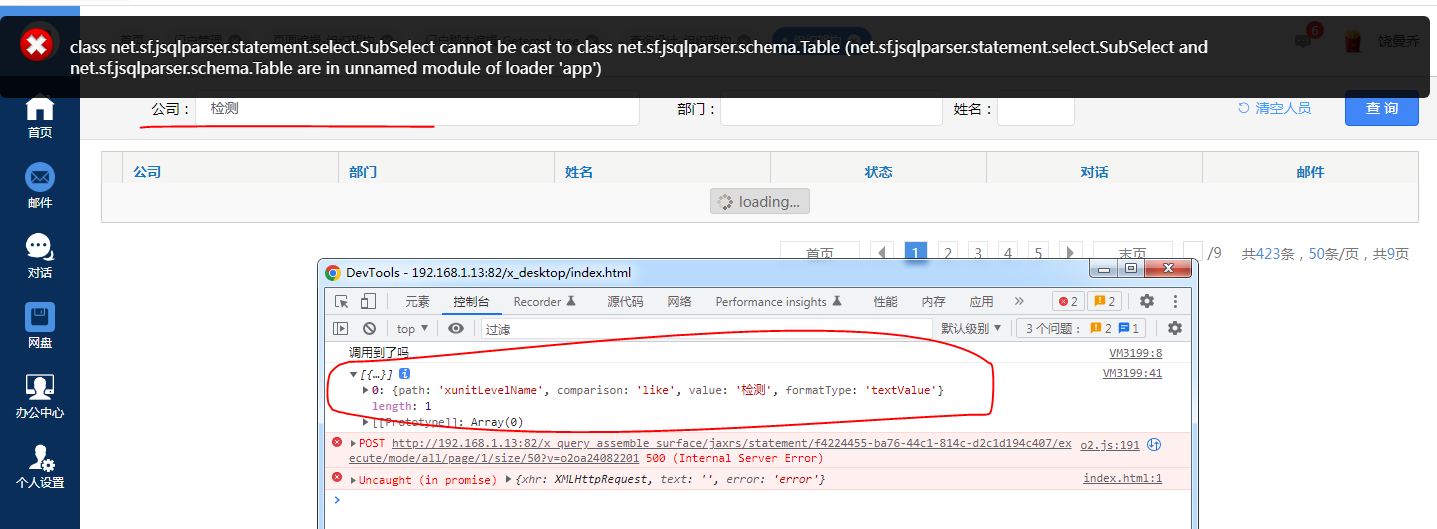The height and width of the screenshot is (529, 1437).
Task: Click the 姓名 name input field
Action: point(1036,108)
